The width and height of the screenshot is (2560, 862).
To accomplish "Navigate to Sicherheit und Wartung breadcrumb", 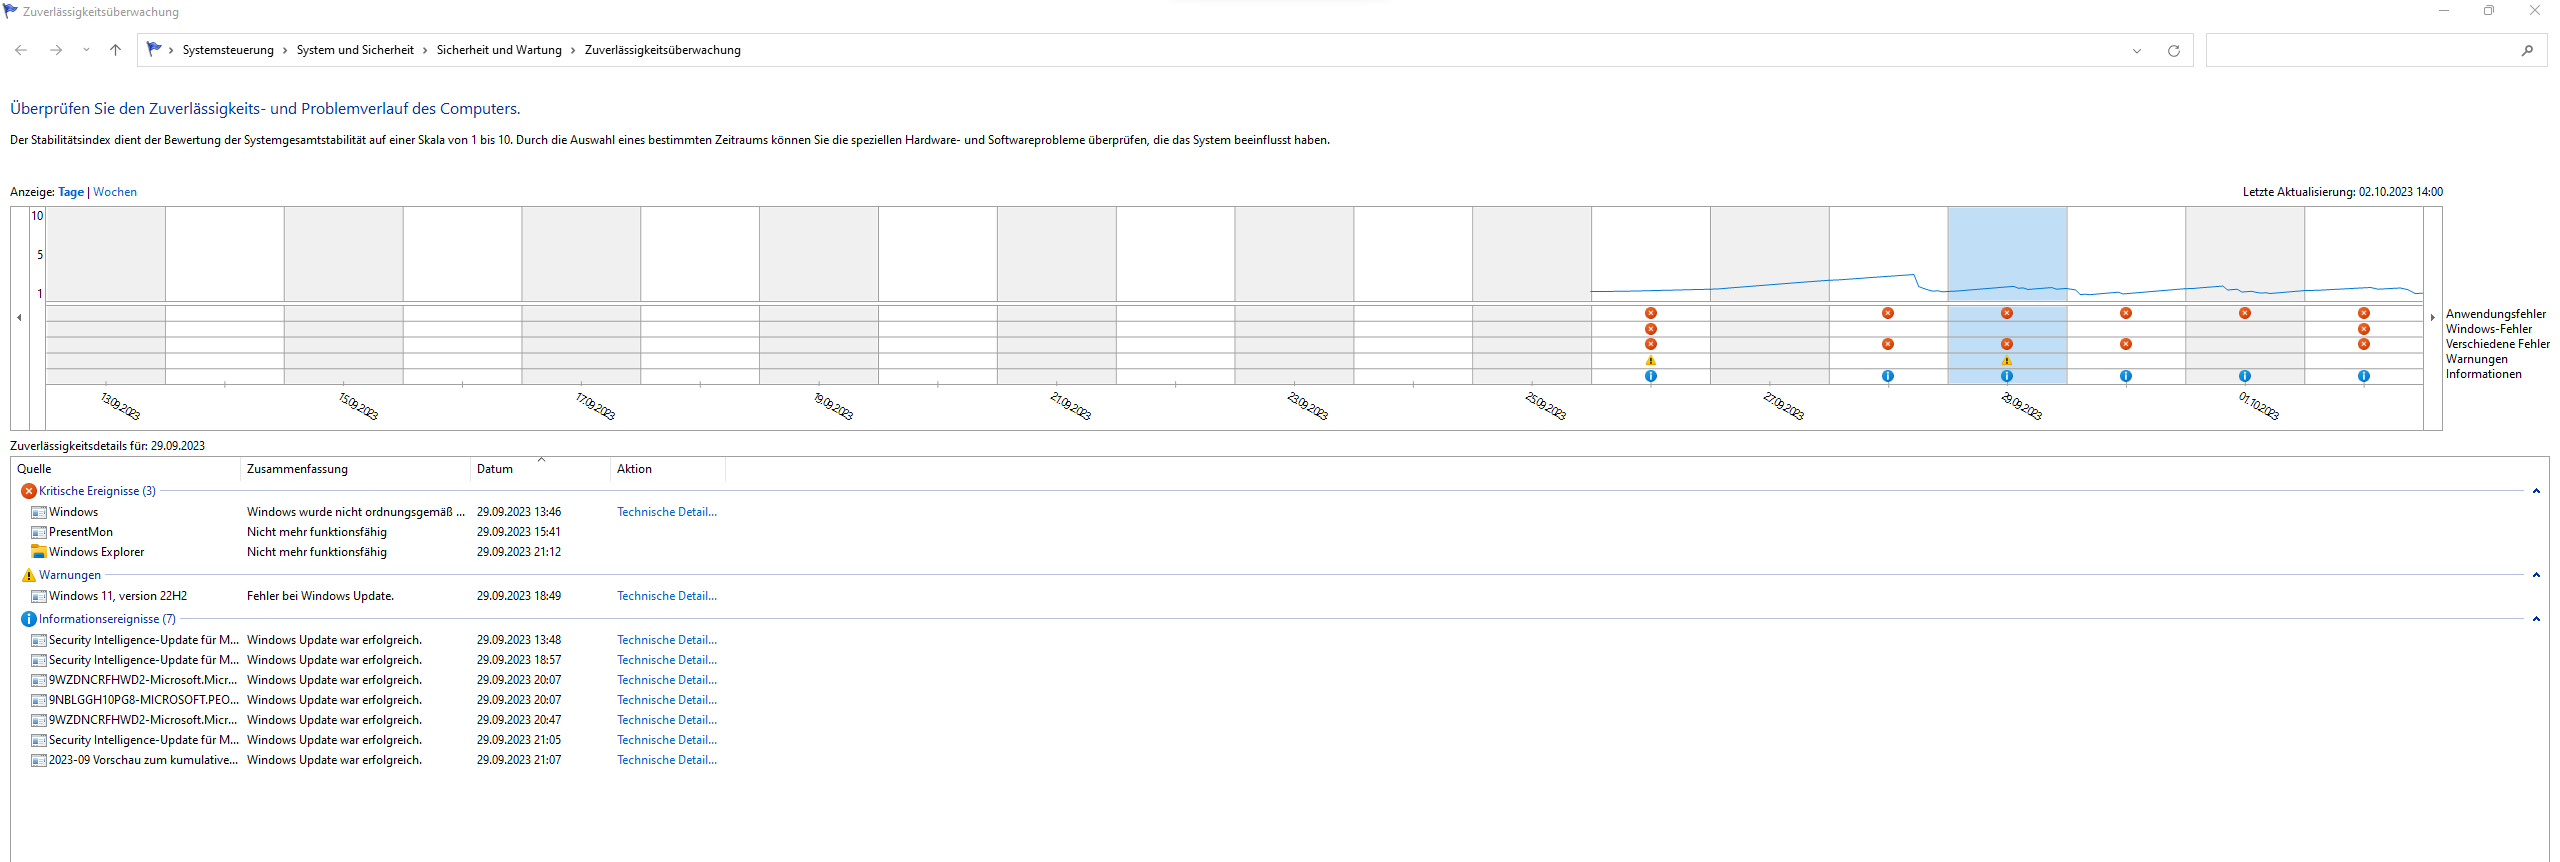I will point(499,50).
